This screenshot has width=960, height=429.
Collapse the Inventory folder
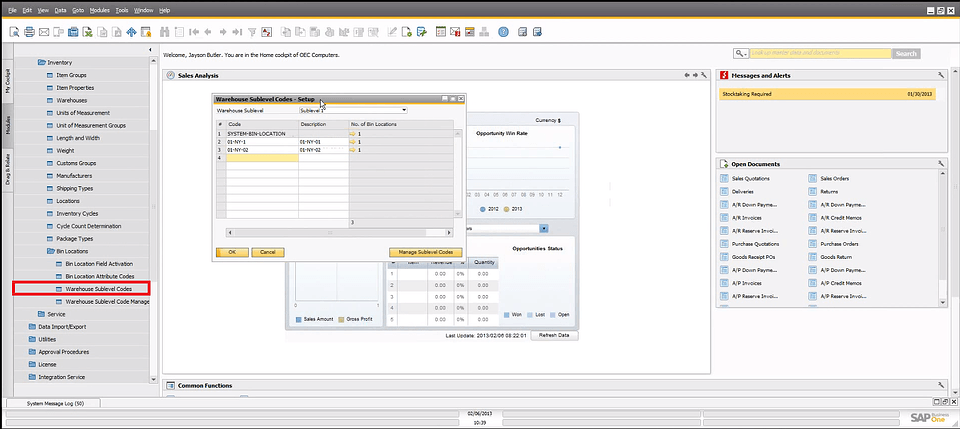point(42,62)
